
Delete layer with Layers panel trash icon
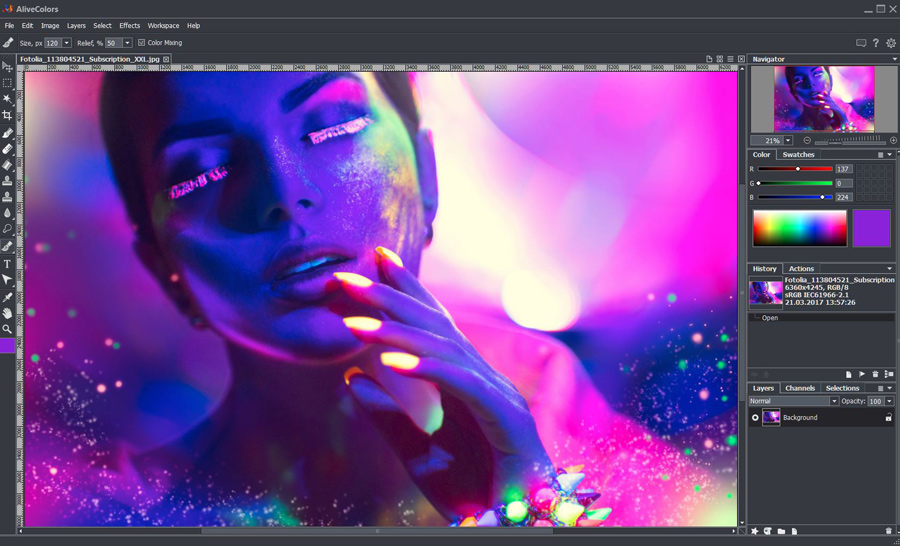tap(889, 532)
